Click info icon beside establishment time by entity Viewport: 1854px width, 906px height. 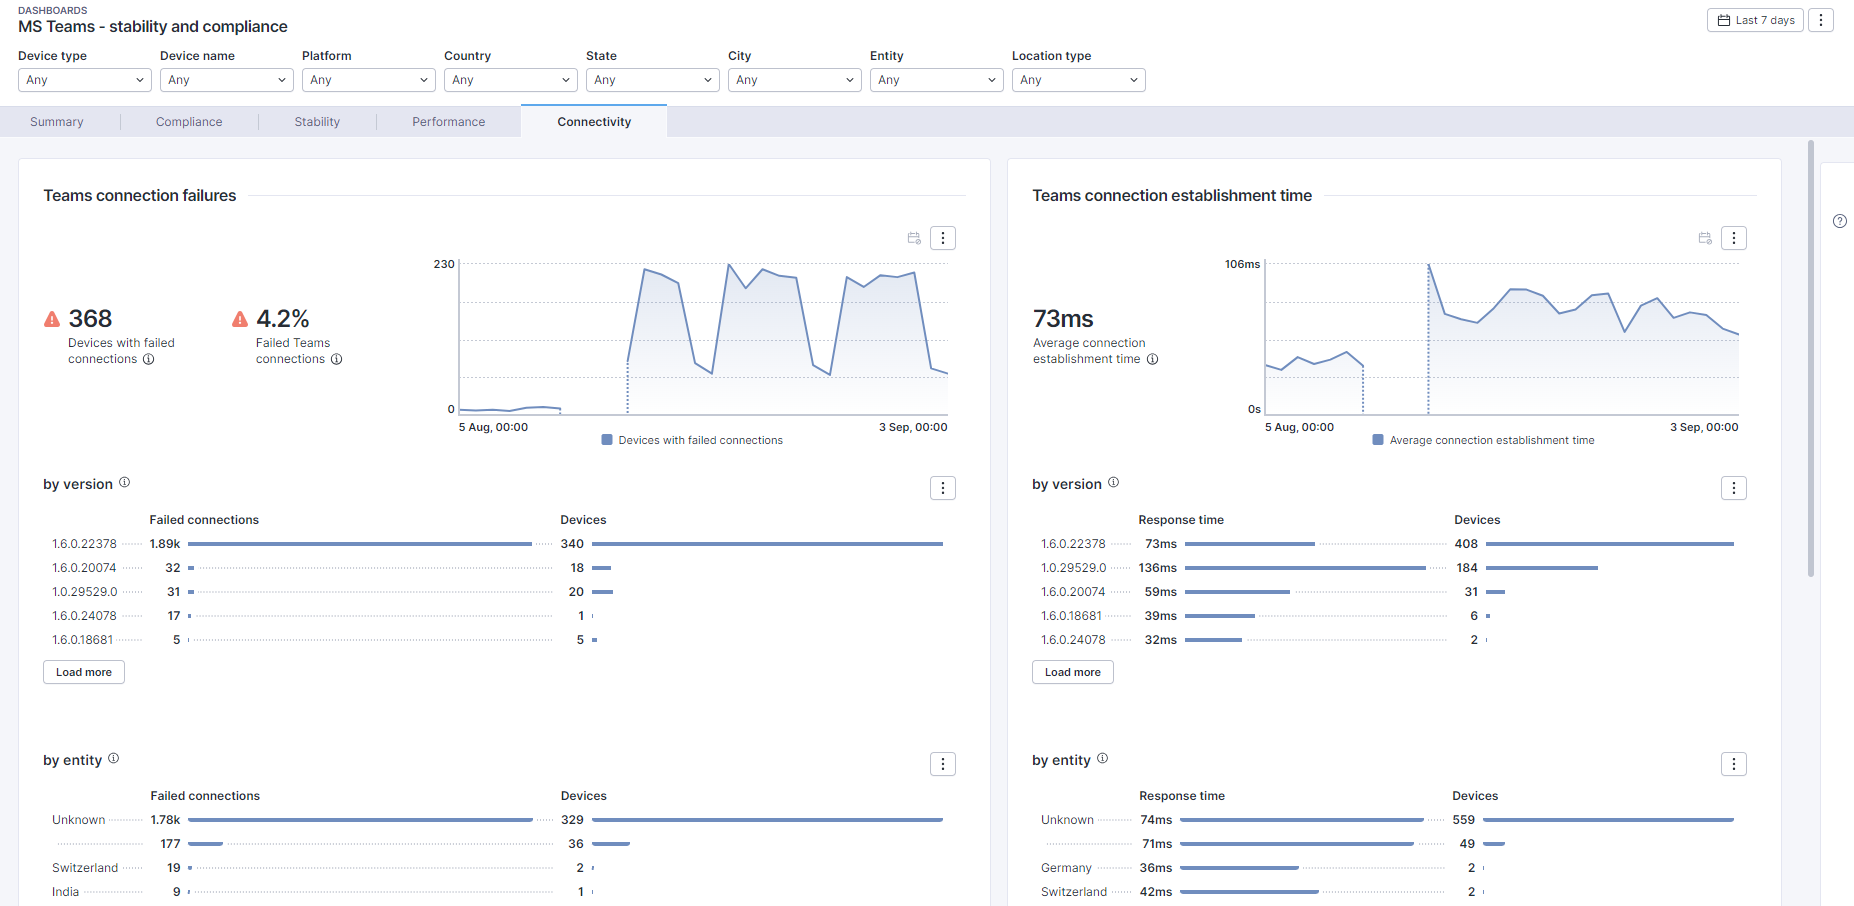pos(1103,758)
